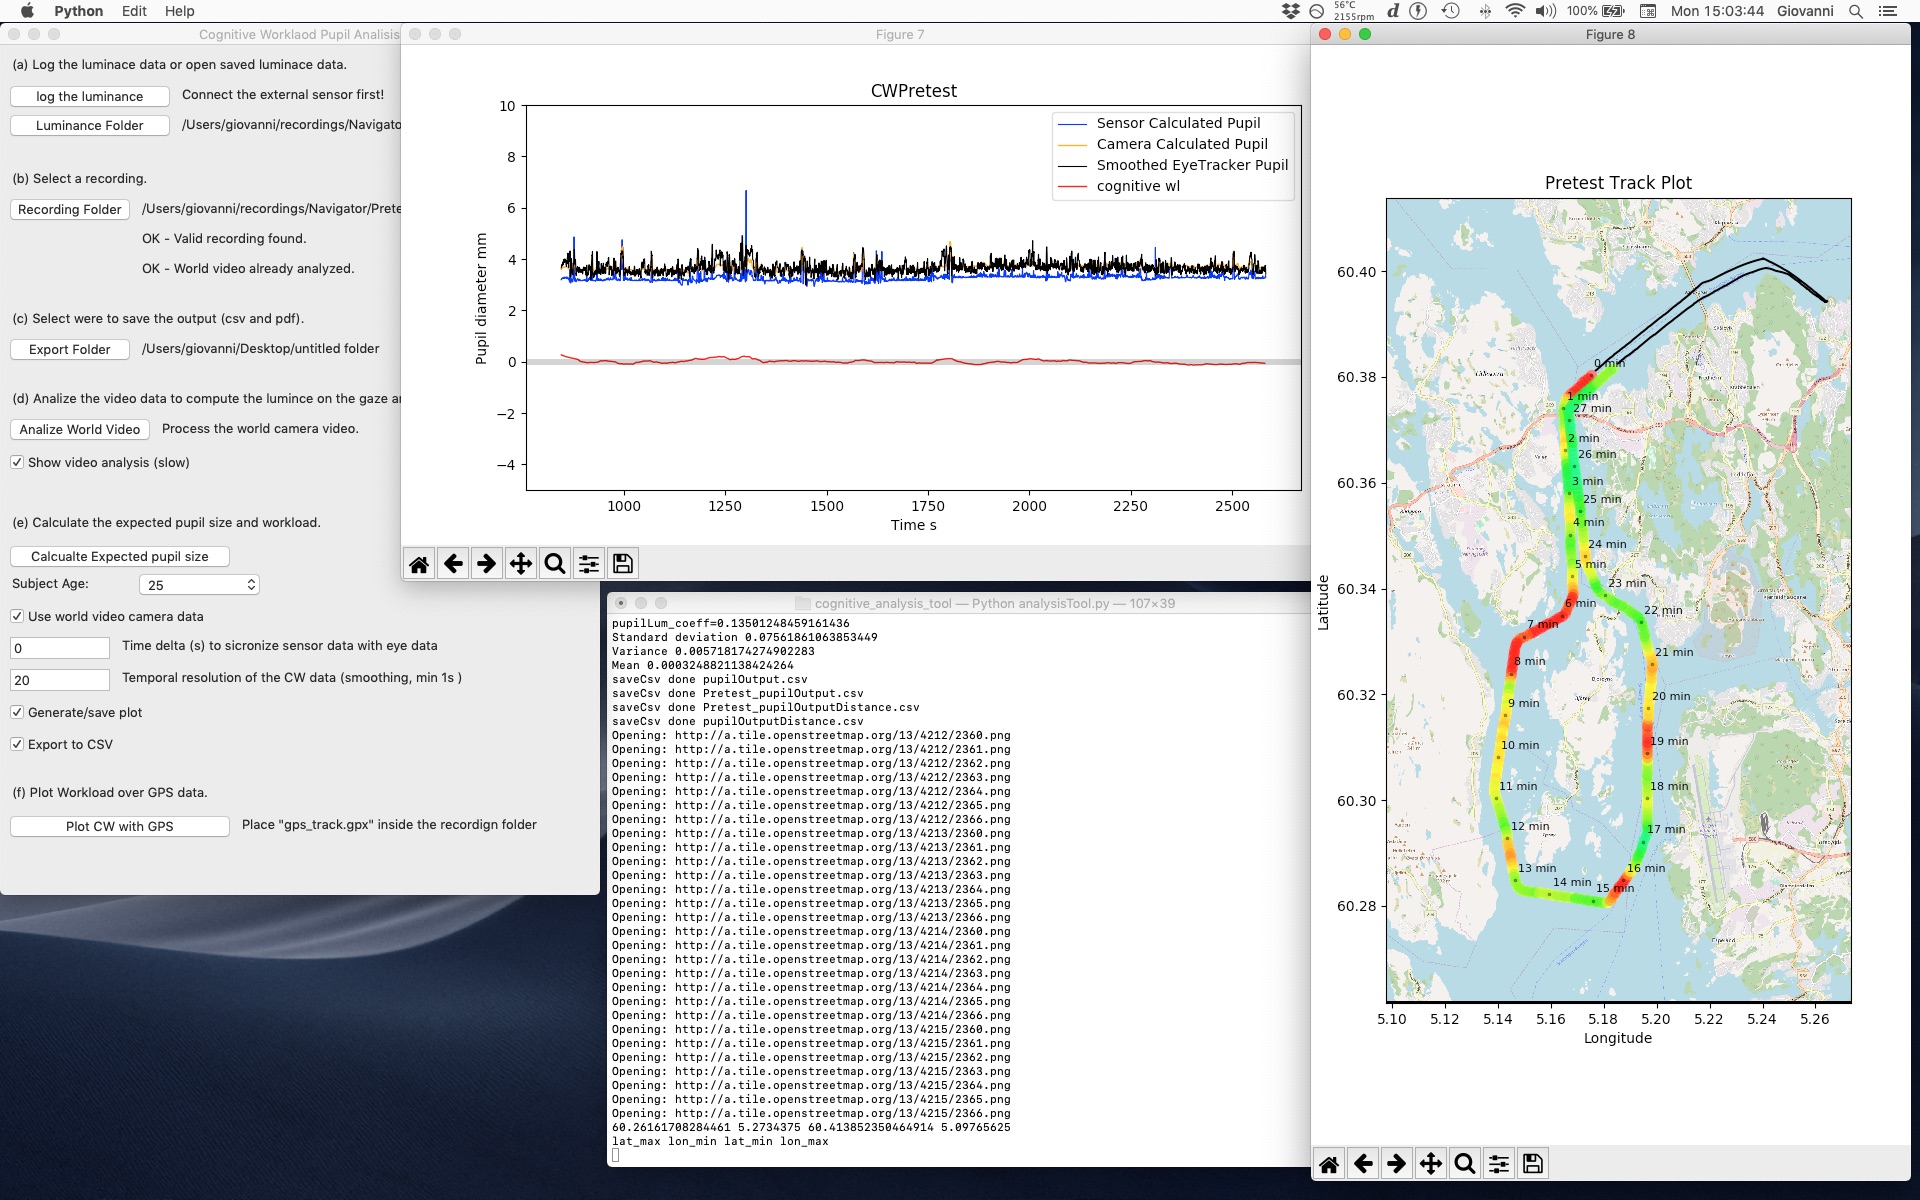Image resolution: width=1920 pixels, height=1200 pixels.
Task: Toggle the Export to CSV checkbox
Action: tap(18, 744)
